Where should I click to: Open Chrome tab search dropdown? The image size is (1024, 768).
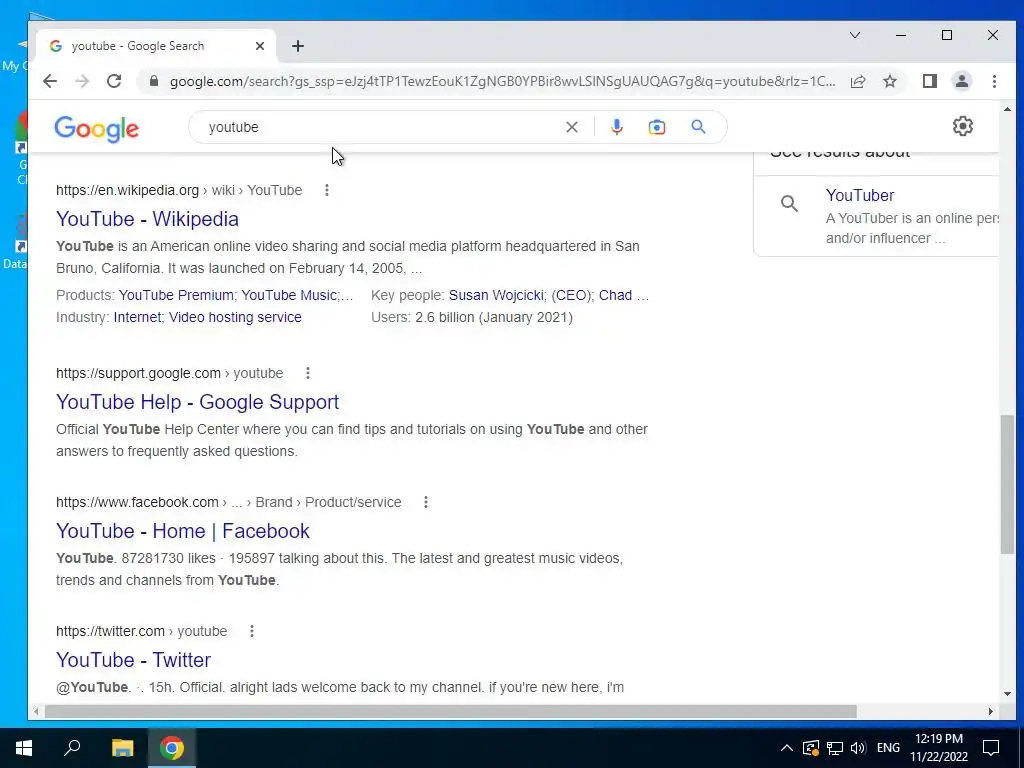pyautogui.click(x=854, y=35)
